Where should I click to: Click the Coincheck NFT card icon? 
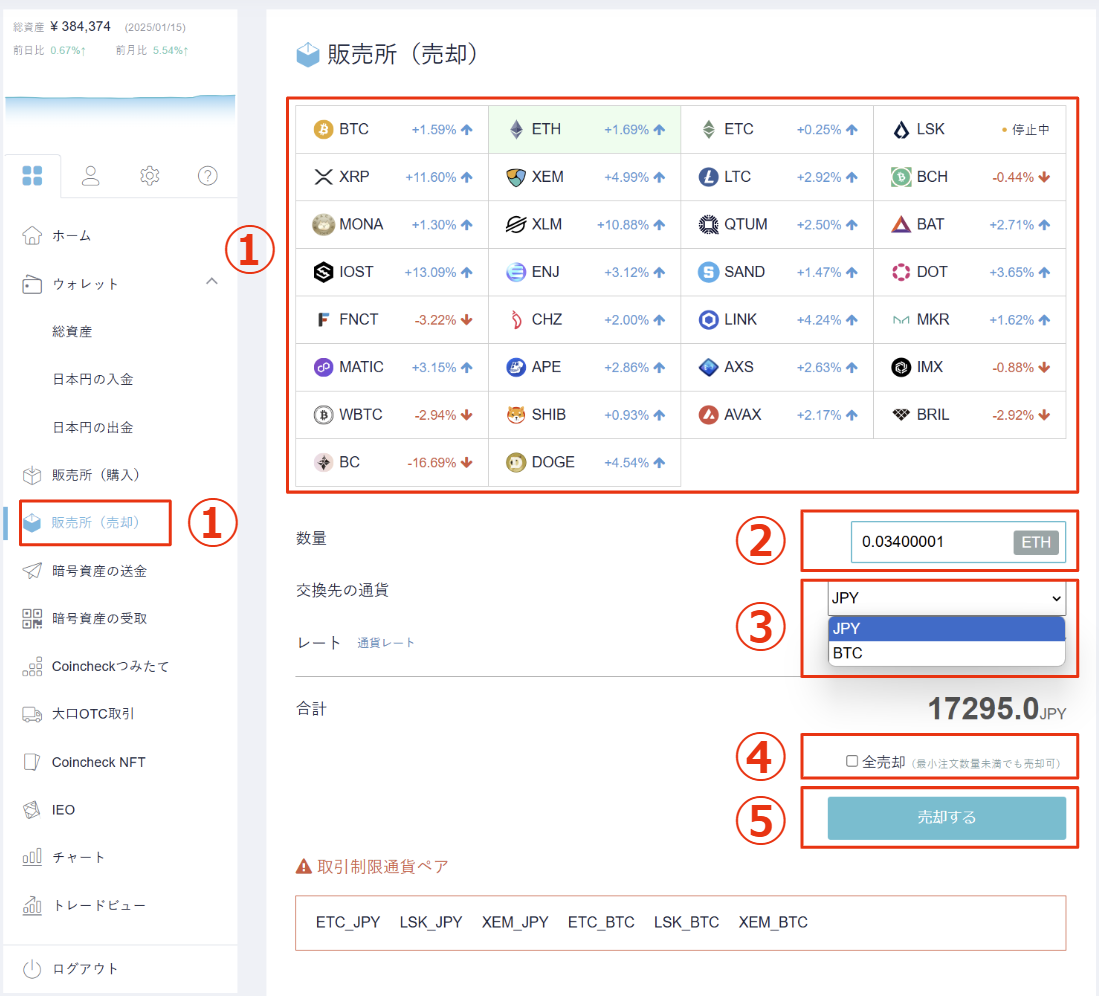[32, 762]
